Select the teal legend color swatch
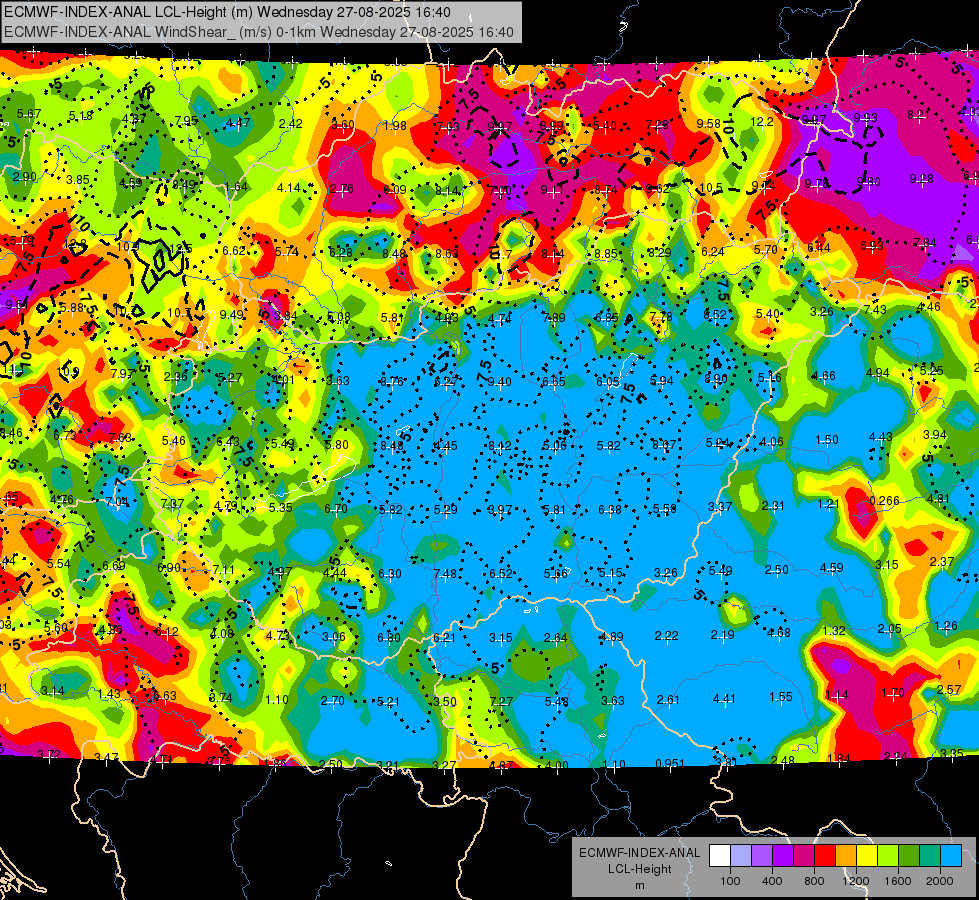The image size is (979, 900). [930, 856]
